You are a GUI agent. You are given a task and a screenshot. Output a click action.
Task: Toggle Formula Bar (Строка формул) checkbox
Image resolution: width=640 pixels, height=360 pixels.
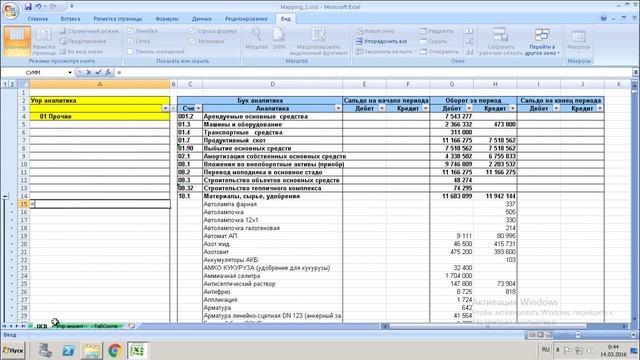pyautogui.click(x=192, y=31)
